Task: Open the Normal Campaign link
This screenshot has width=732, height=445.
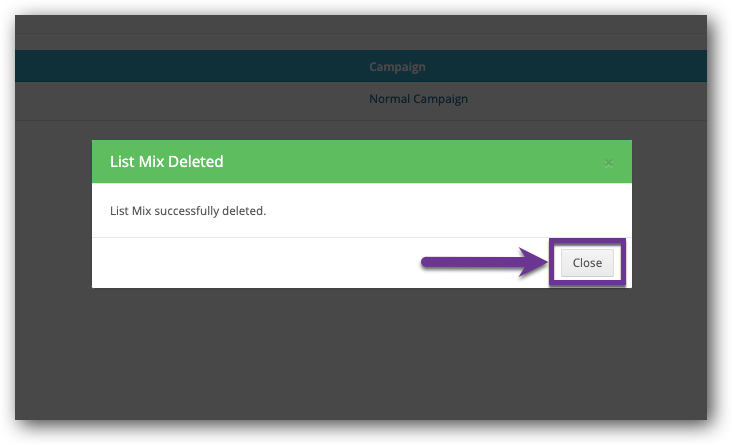Action: [418, 99]
